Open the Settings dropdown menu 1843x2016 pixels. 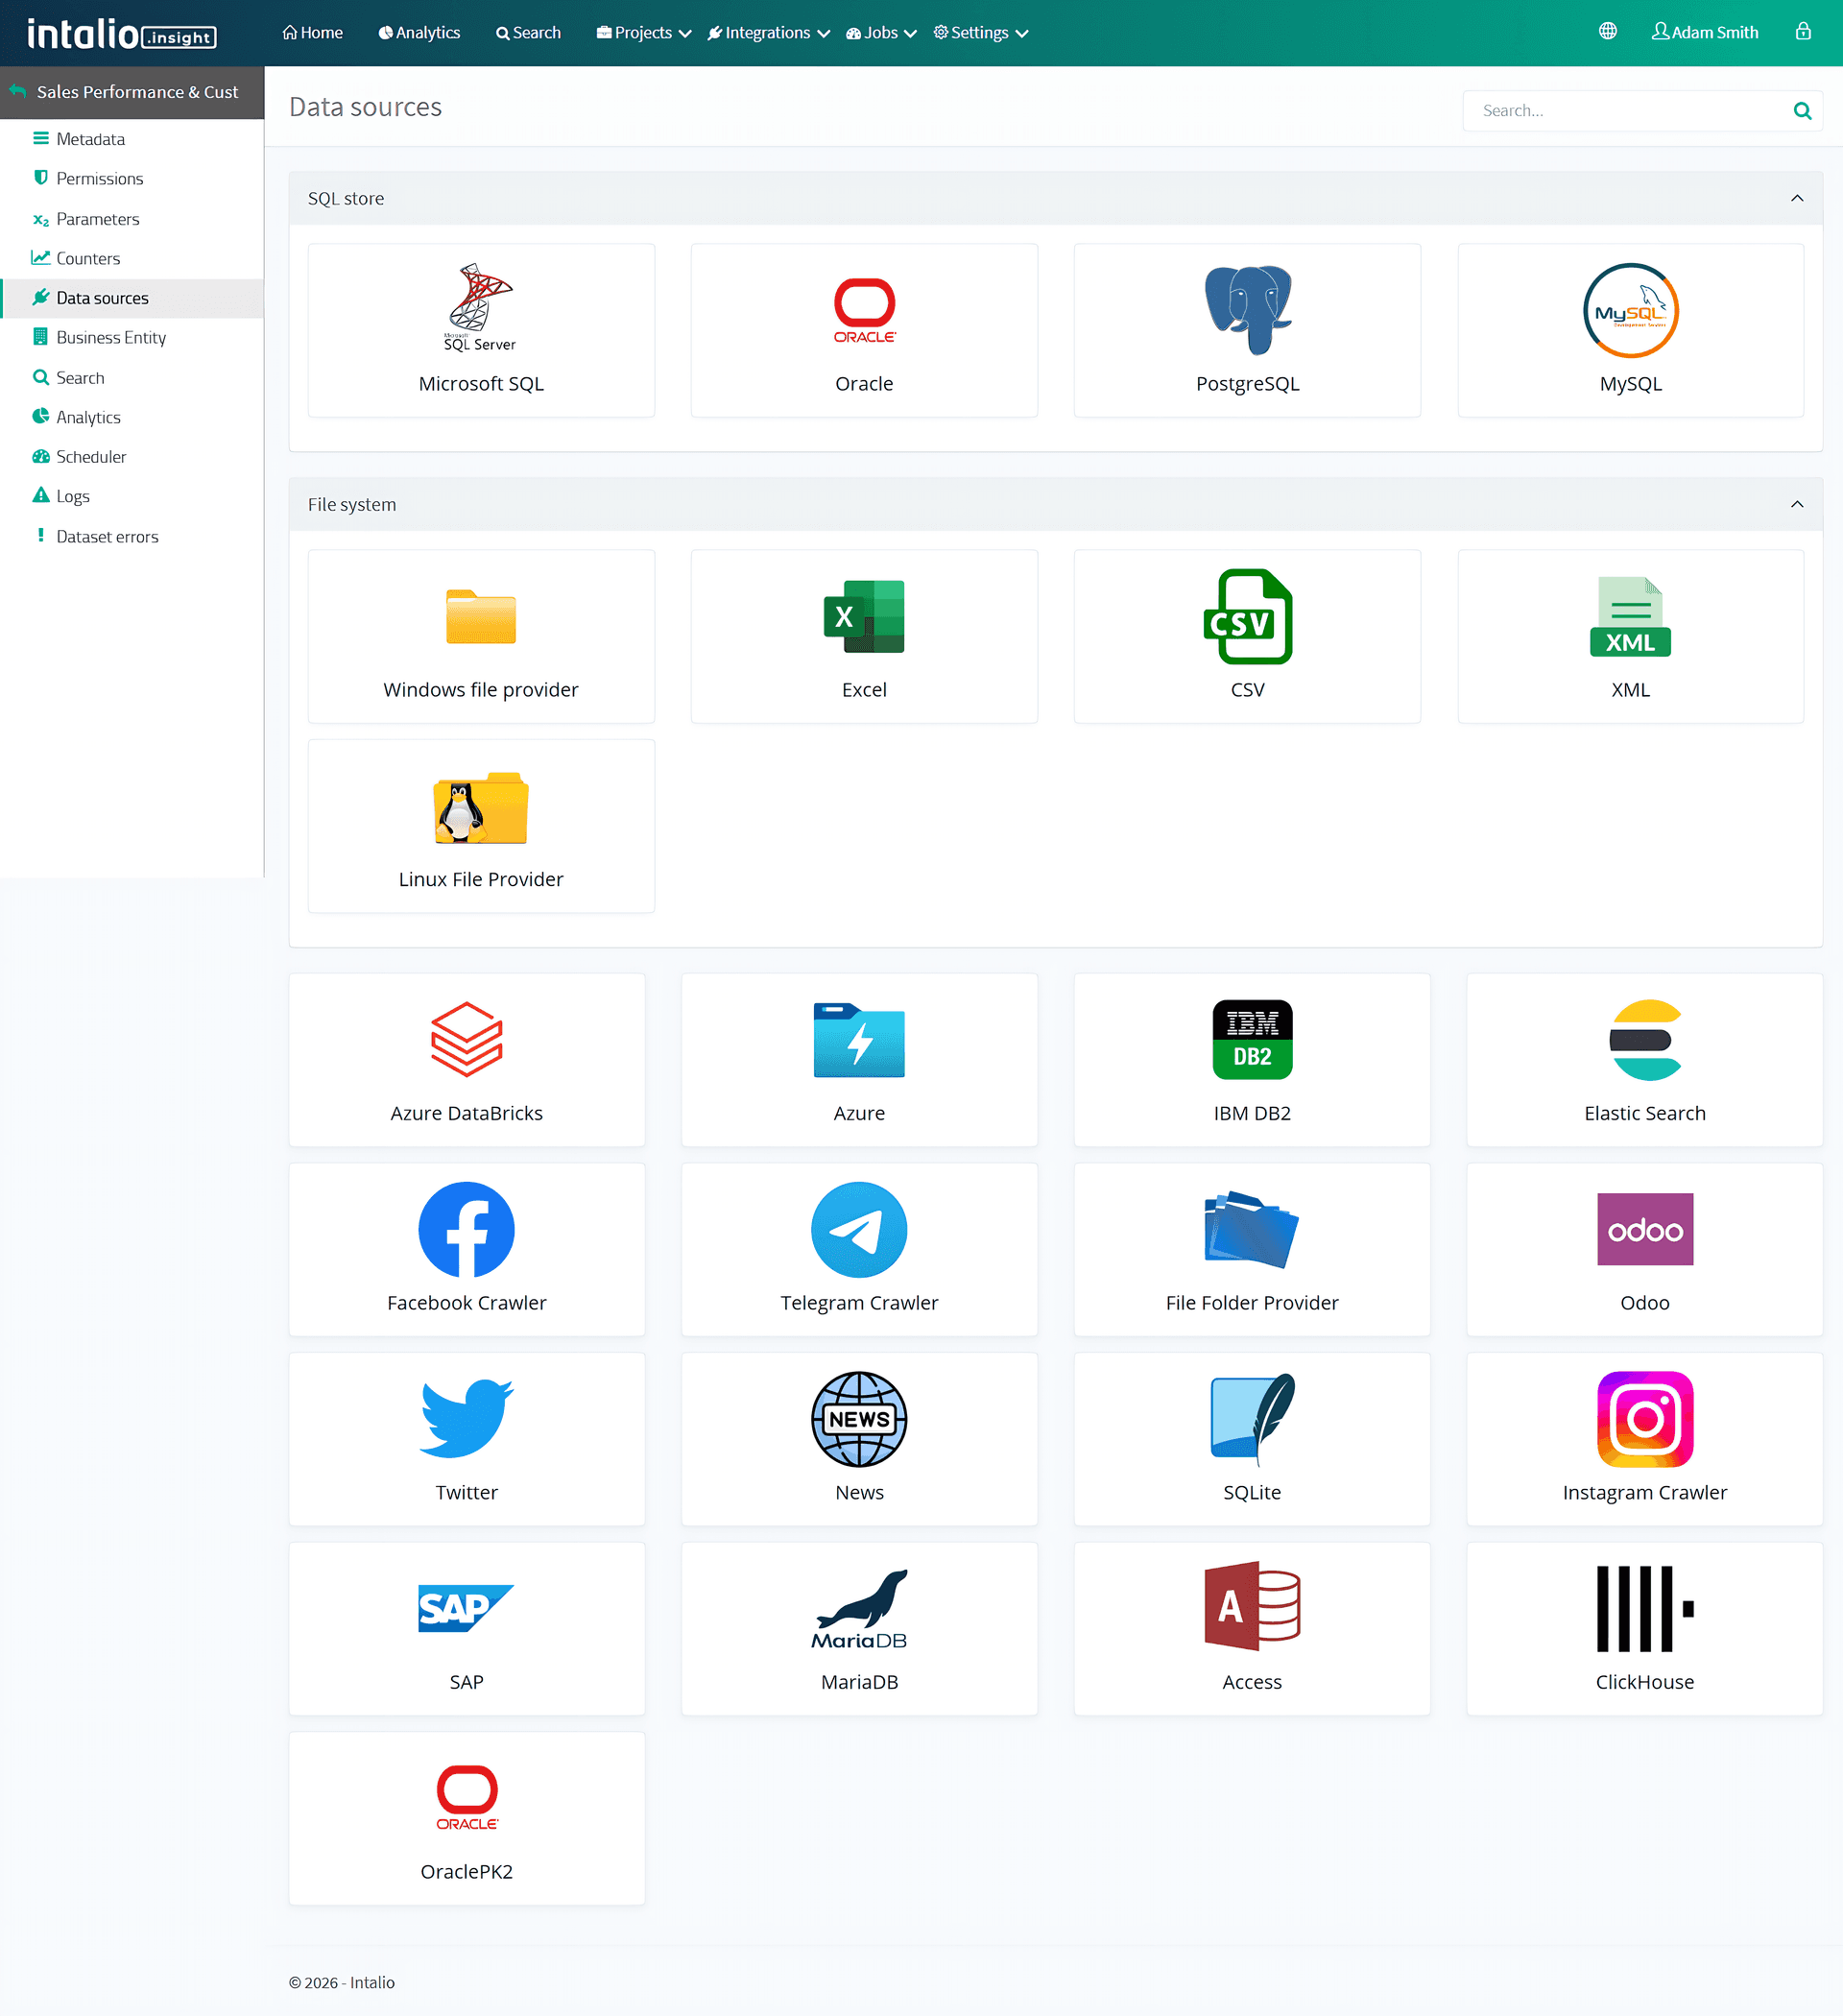tap(980, 33)
